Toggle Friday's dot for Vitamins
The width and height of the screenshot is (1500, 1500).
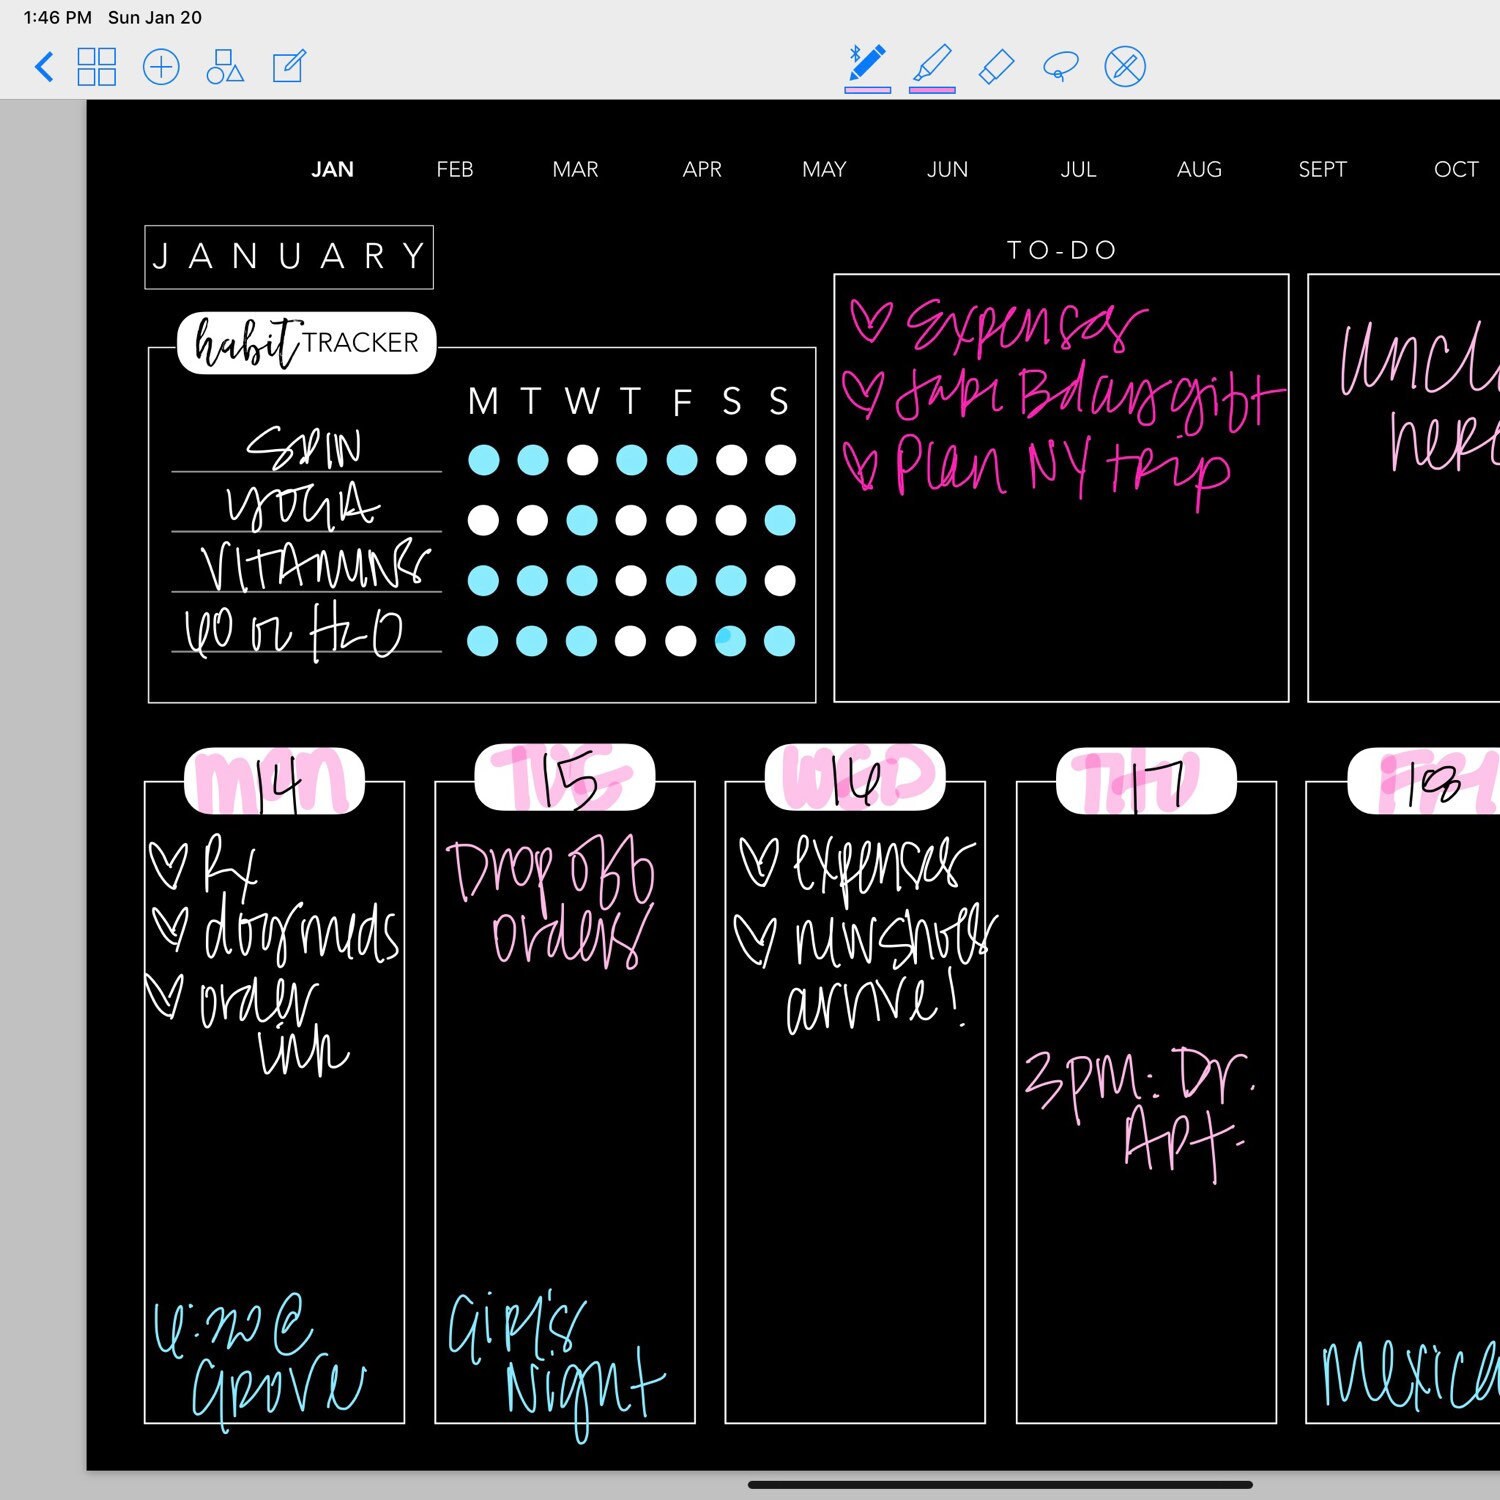[x=680, y=583]
